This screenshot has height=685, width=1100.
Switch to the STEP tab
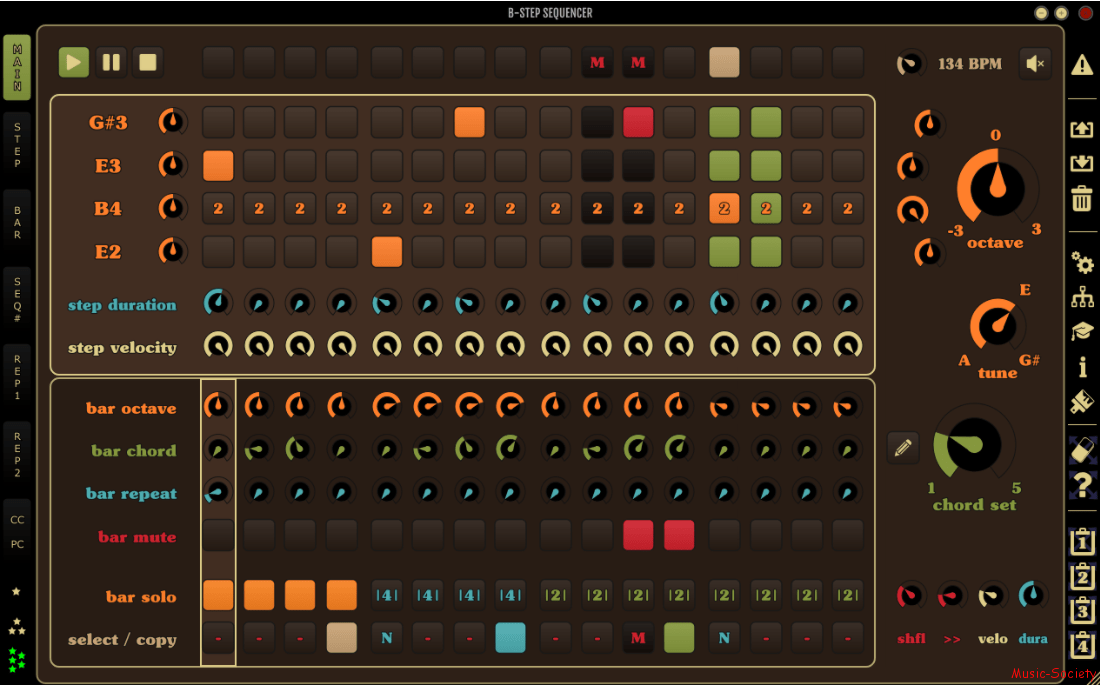click(17, 145)
